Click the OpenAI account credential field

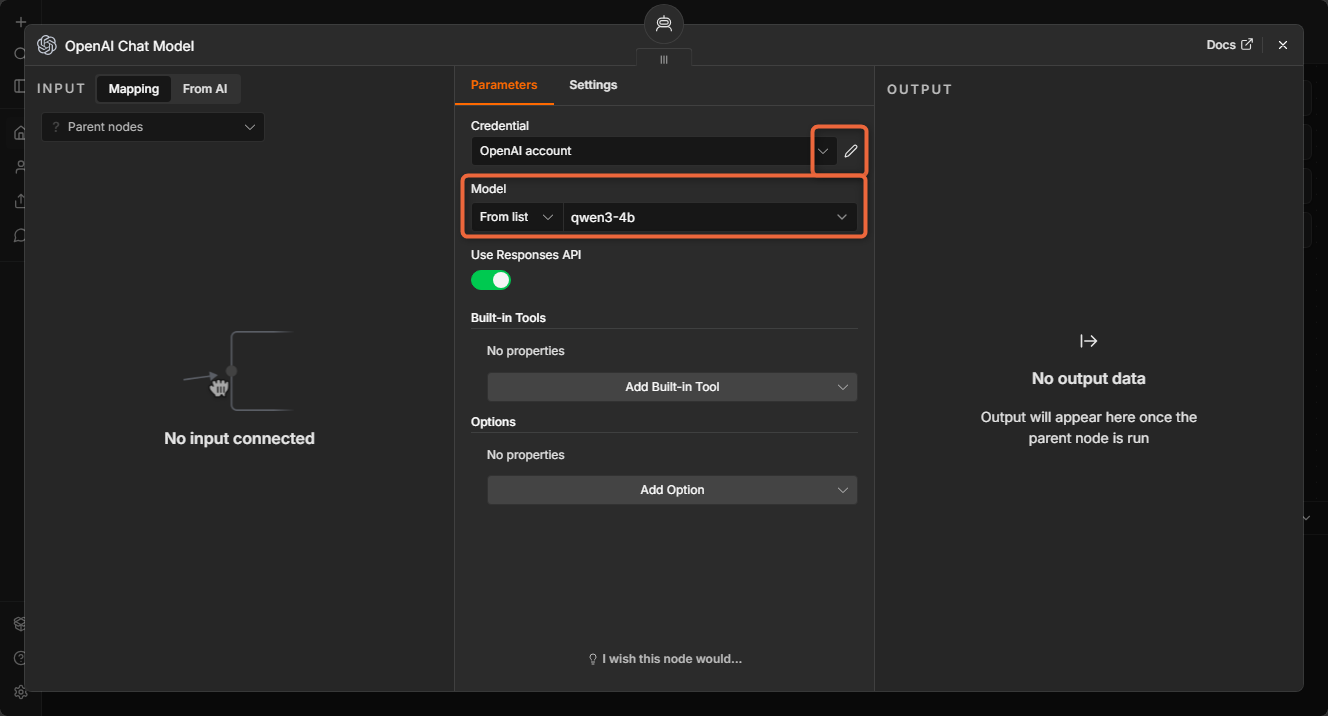(654, 151)
